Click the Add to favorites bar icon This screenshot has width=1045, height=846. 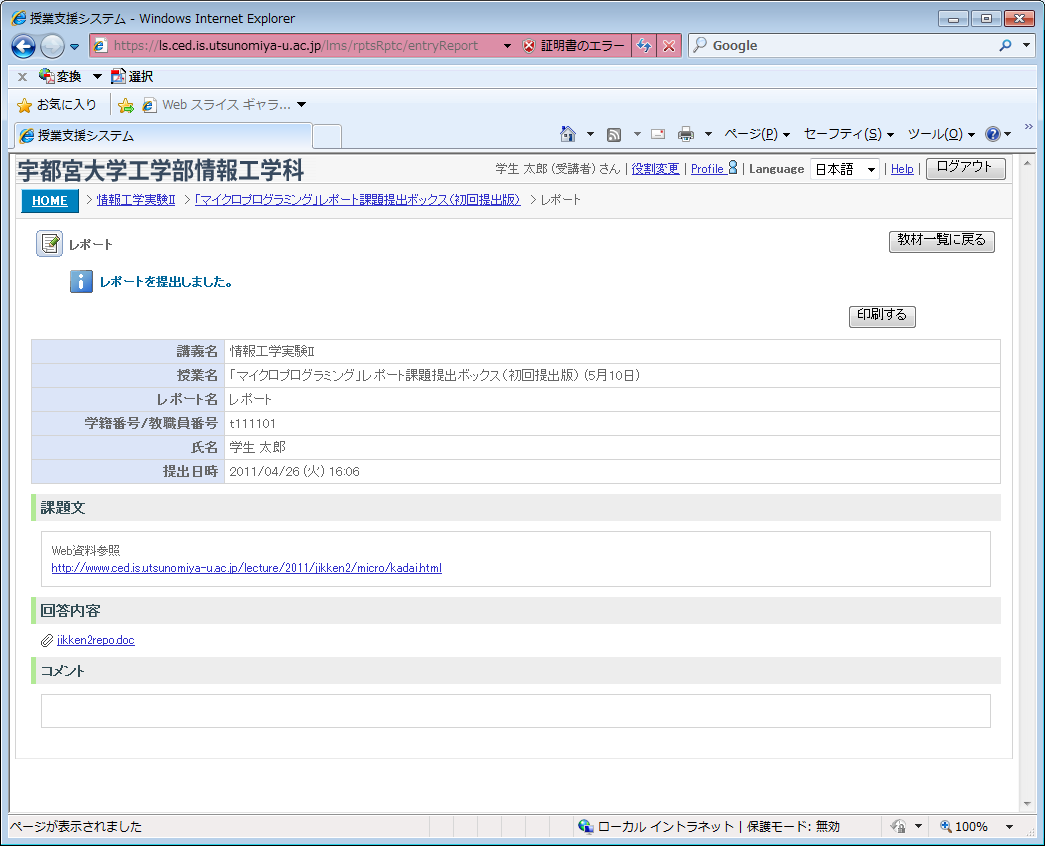(126, 105)
